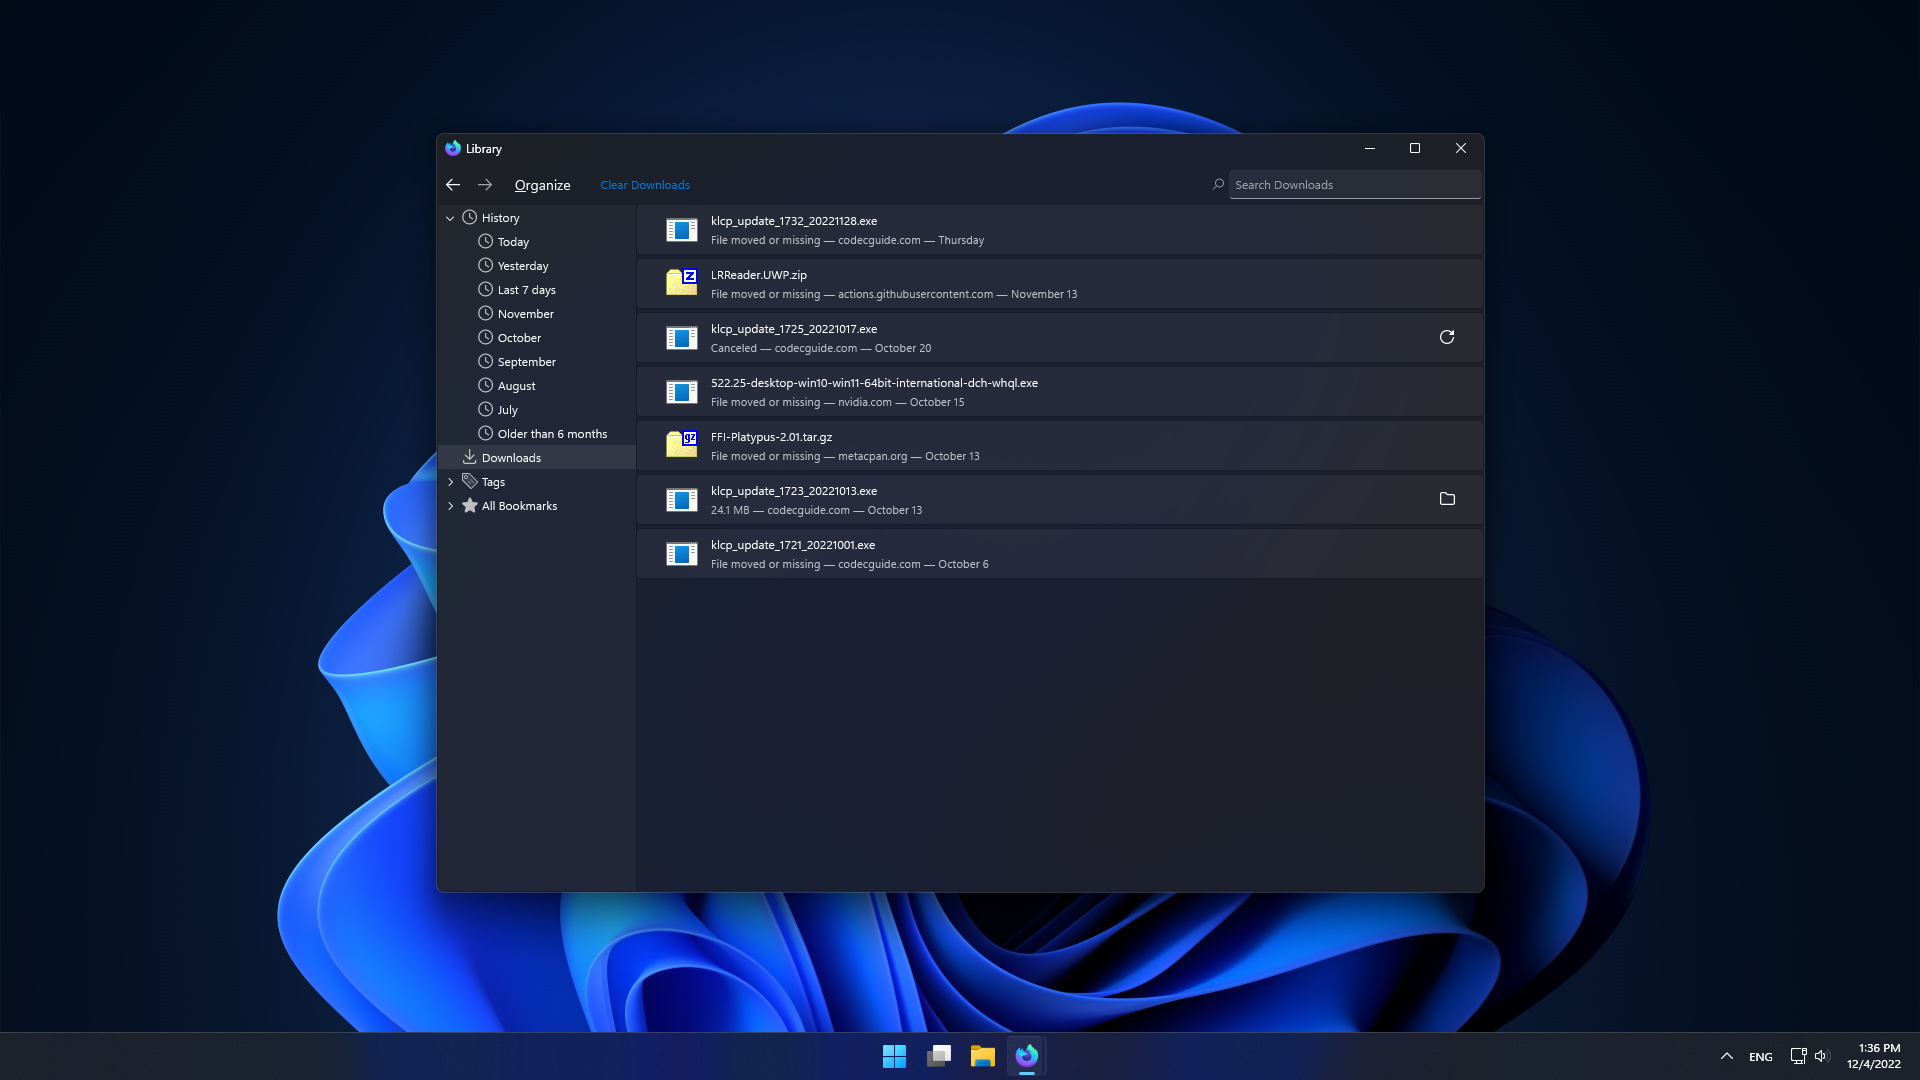
Task: Select July history
Action: click(x=537, y=410)
